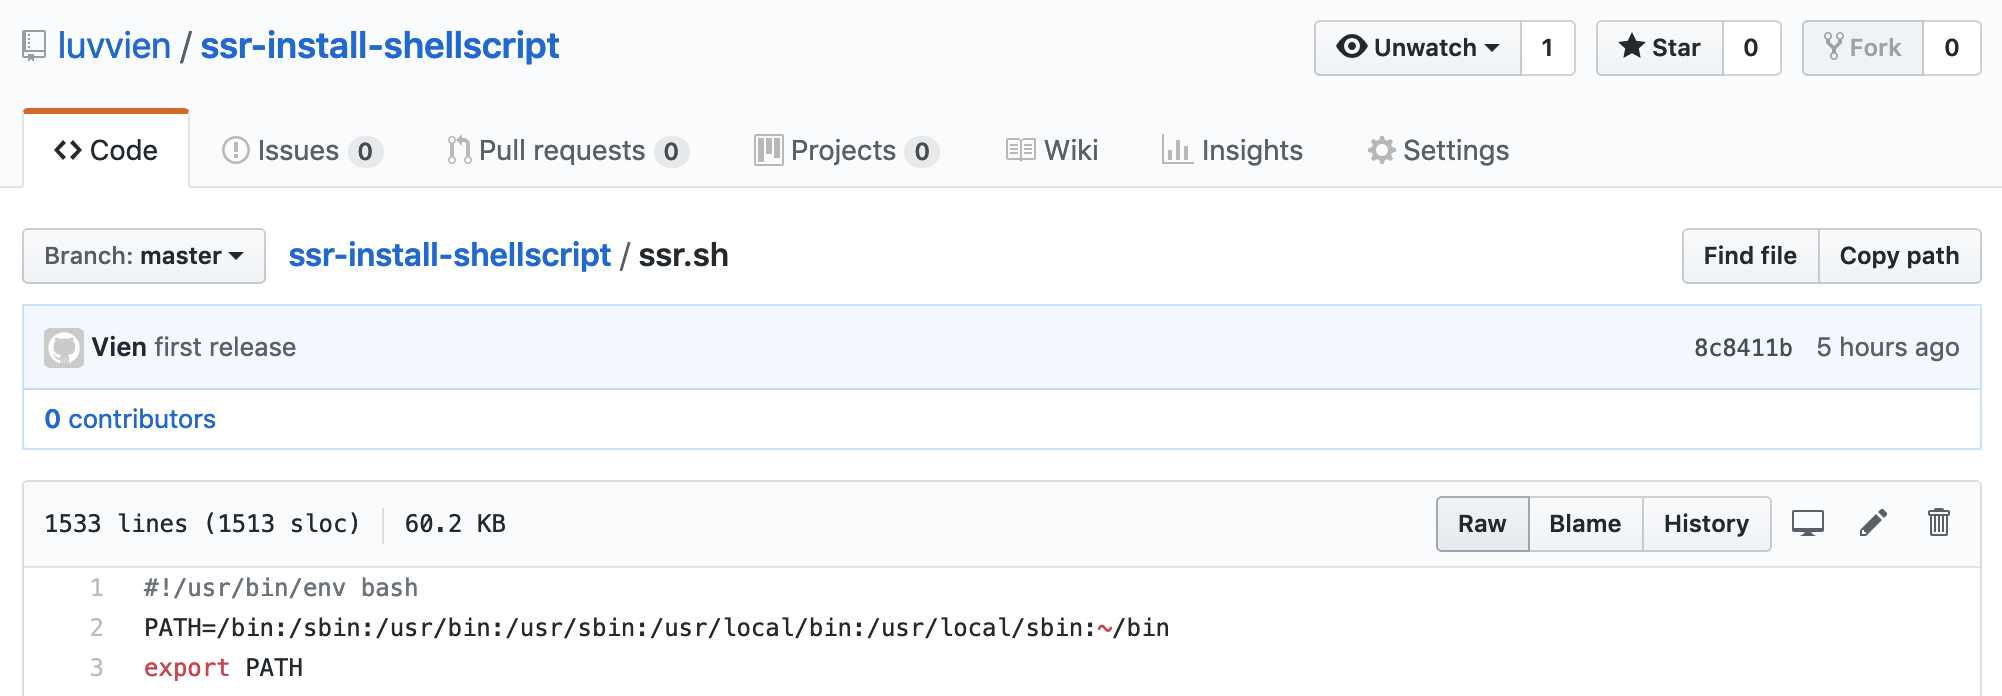
Task: Click the '60.2 KB' file size text
Action: (x=455, y=524)
